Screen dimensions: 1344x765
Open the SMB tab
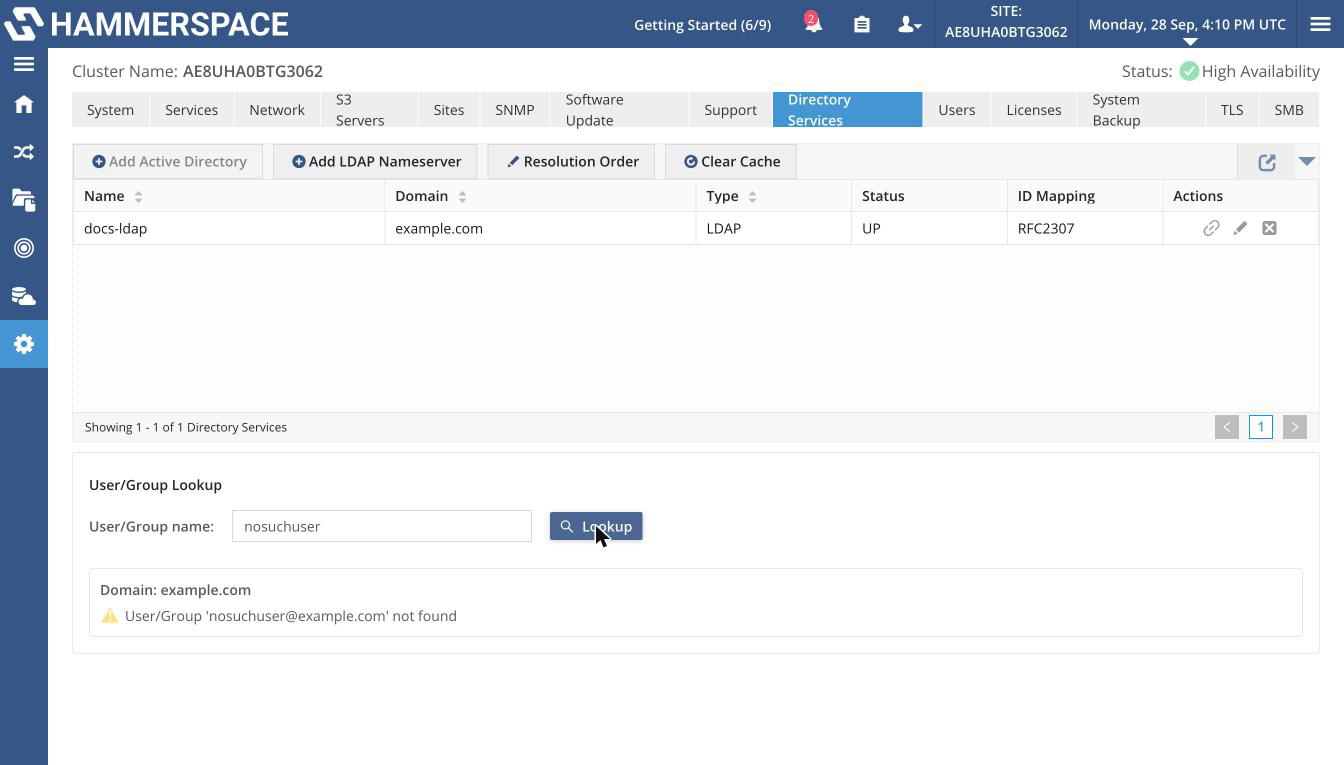click(x=1289, y=110)
